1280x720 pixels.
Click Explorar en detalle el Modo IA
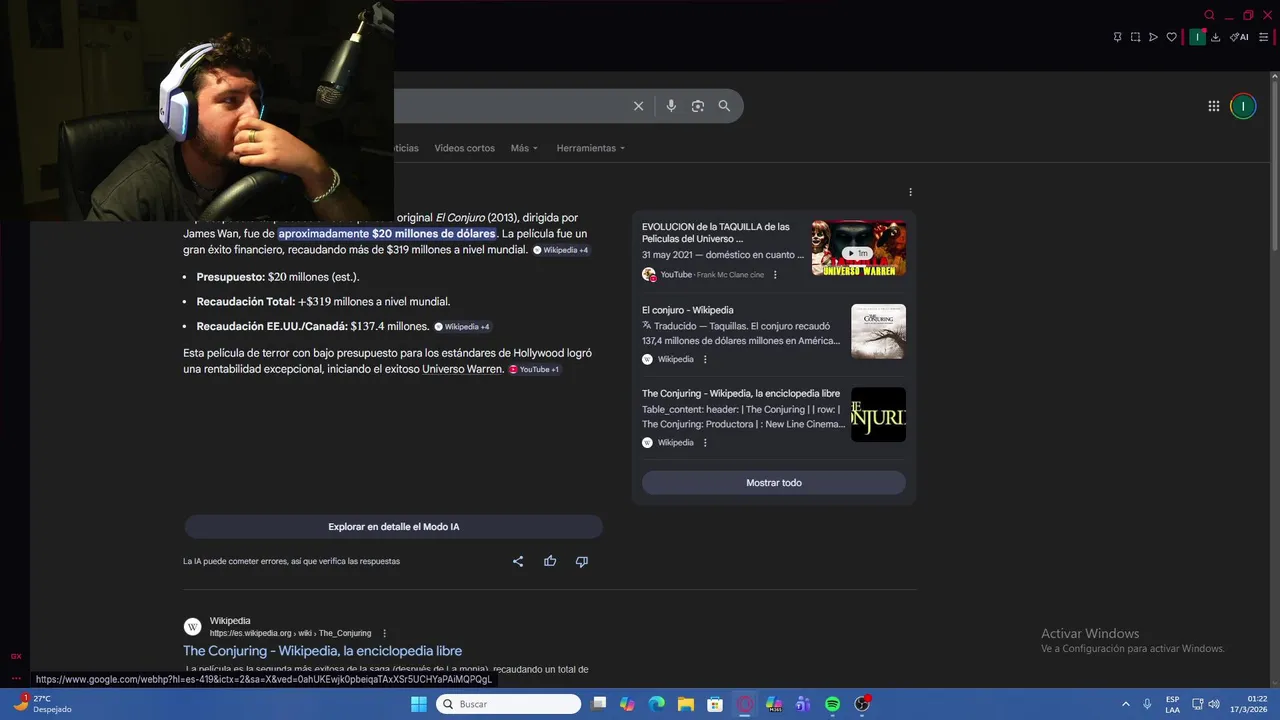[393, 527]
